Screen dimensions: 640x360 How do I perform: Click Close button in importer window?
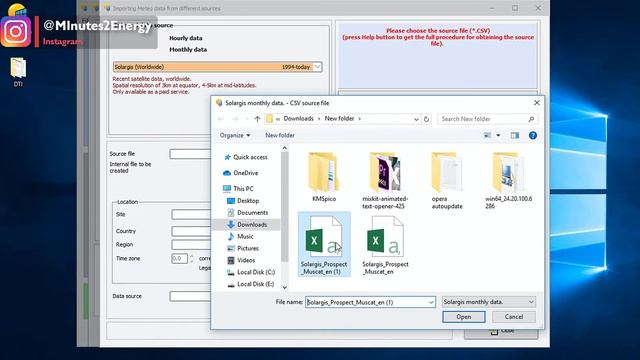(x=501, y=333)
